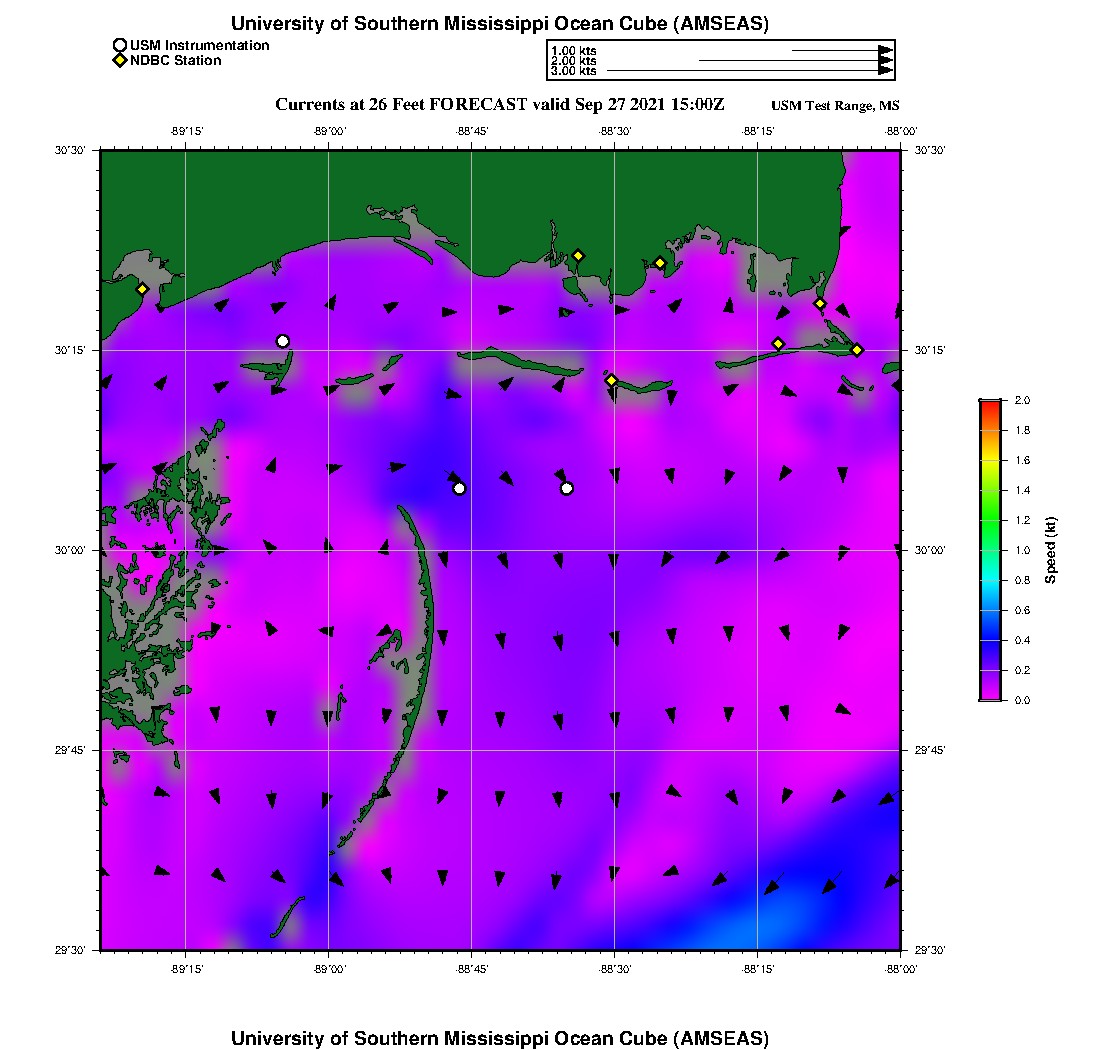Click the 1.00 kts arrow scale label
The height and width of the screenshot is (1050, 1100).
[x=573, y=51]
